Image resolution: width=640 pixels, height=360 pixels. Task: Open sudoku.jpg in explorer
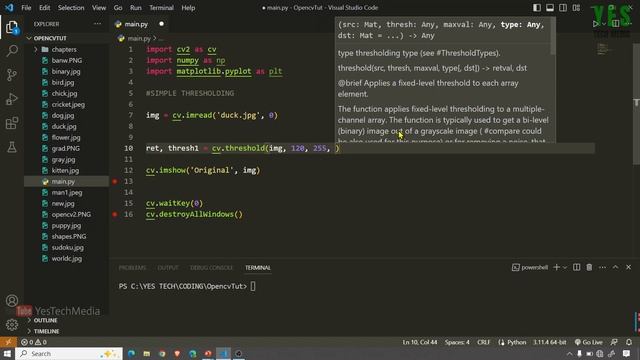[67, 247]
